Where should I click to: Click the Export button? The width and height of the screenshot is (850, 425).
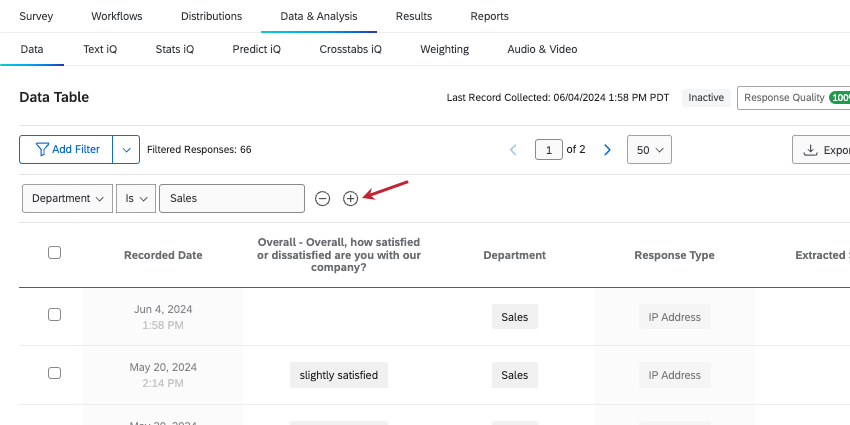tap(821, 150)
